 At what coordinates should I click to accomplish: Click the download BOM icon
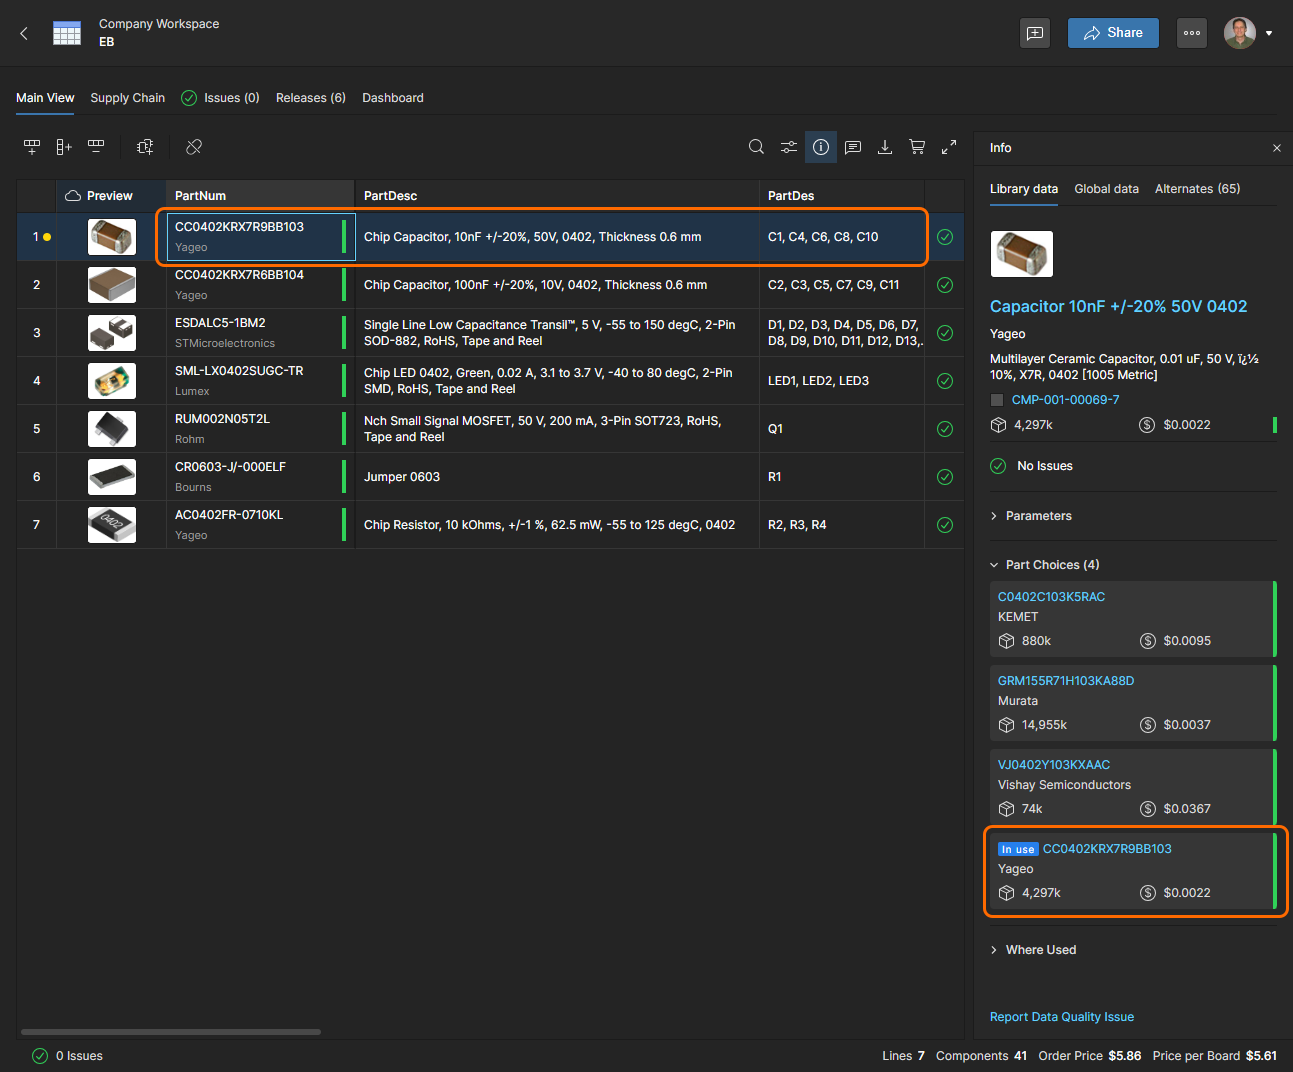point(885,147)
